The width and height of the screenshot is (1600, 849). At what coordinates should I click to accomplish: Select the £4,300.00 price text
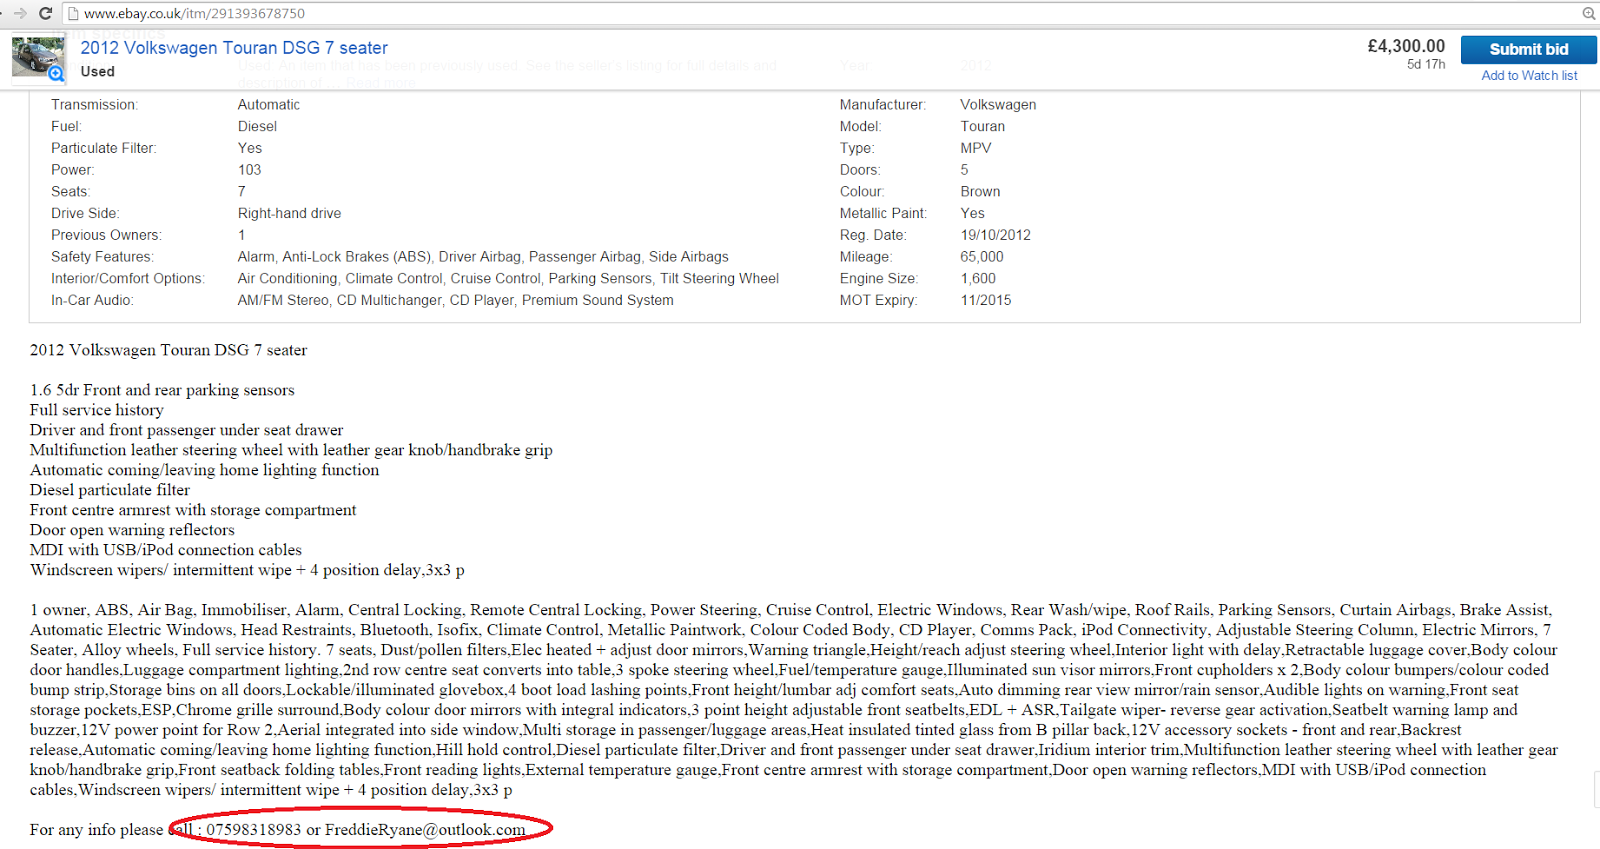pyautogui.click(x=1406, y=46)
